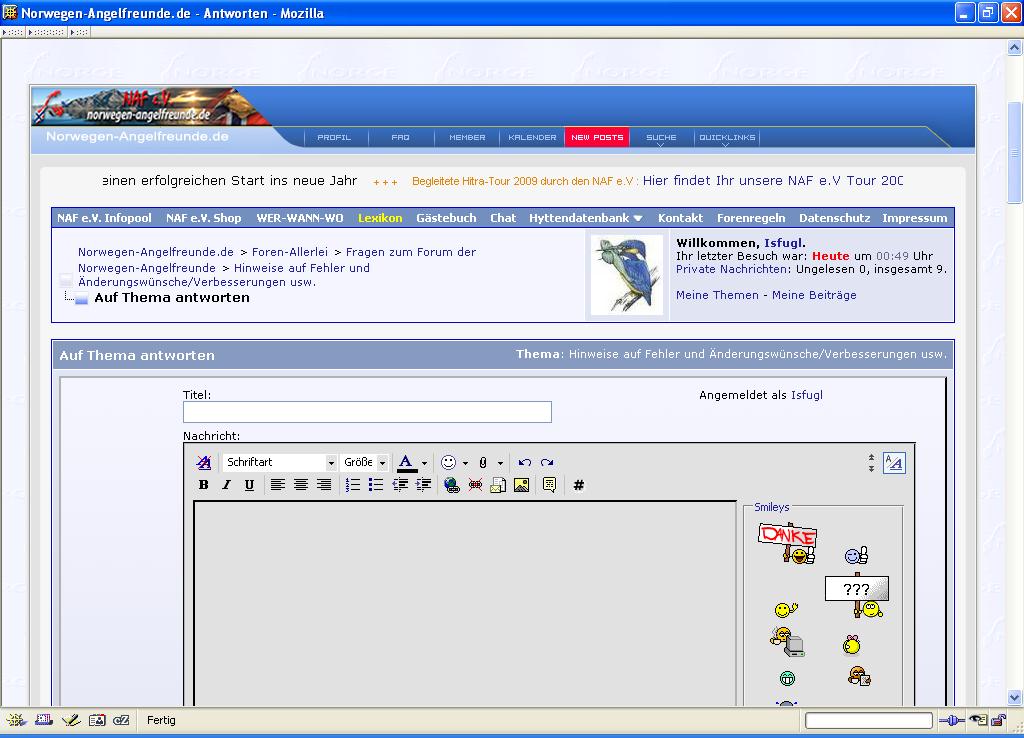Go to the NEW POSTS tab
This screenshot has height=738, width=1024.
coord(597,137)
